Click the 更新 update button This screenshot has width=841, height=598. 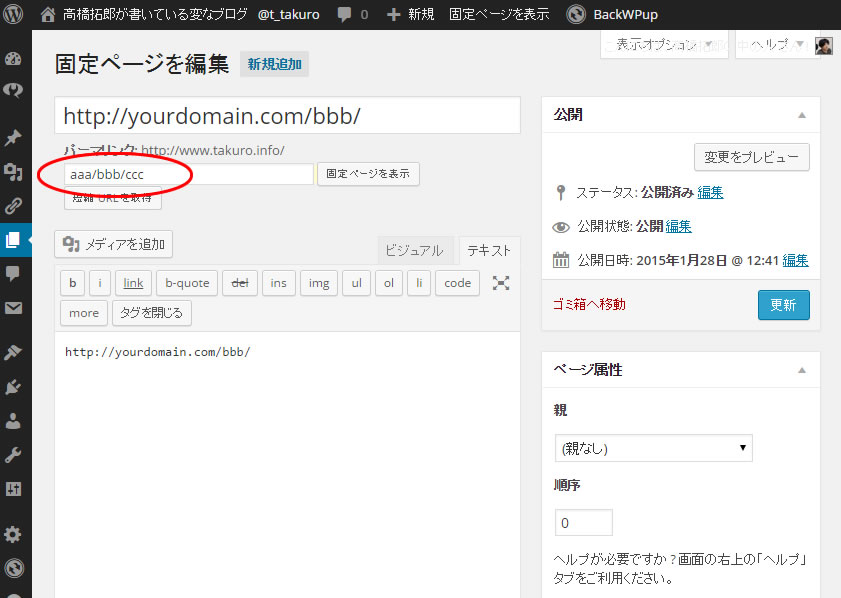[x=783, y=305]
